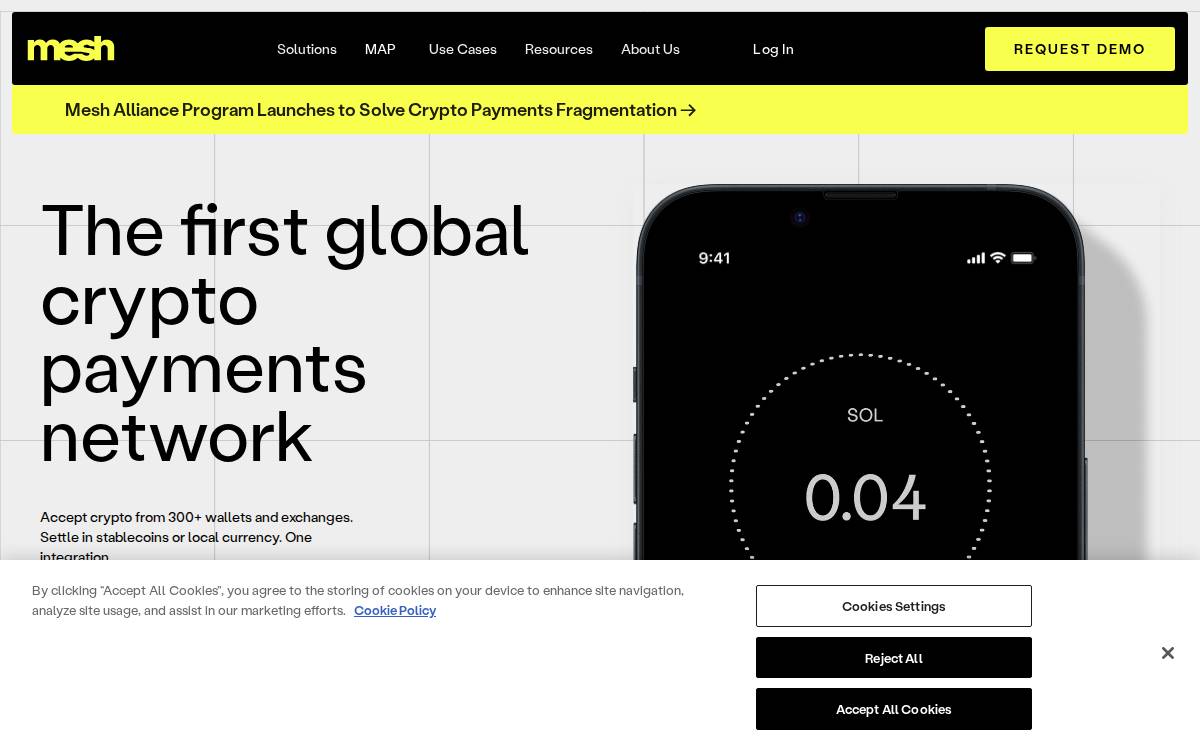
Task: Click Accept All Cookies
Action: click(x=894, y=709)
